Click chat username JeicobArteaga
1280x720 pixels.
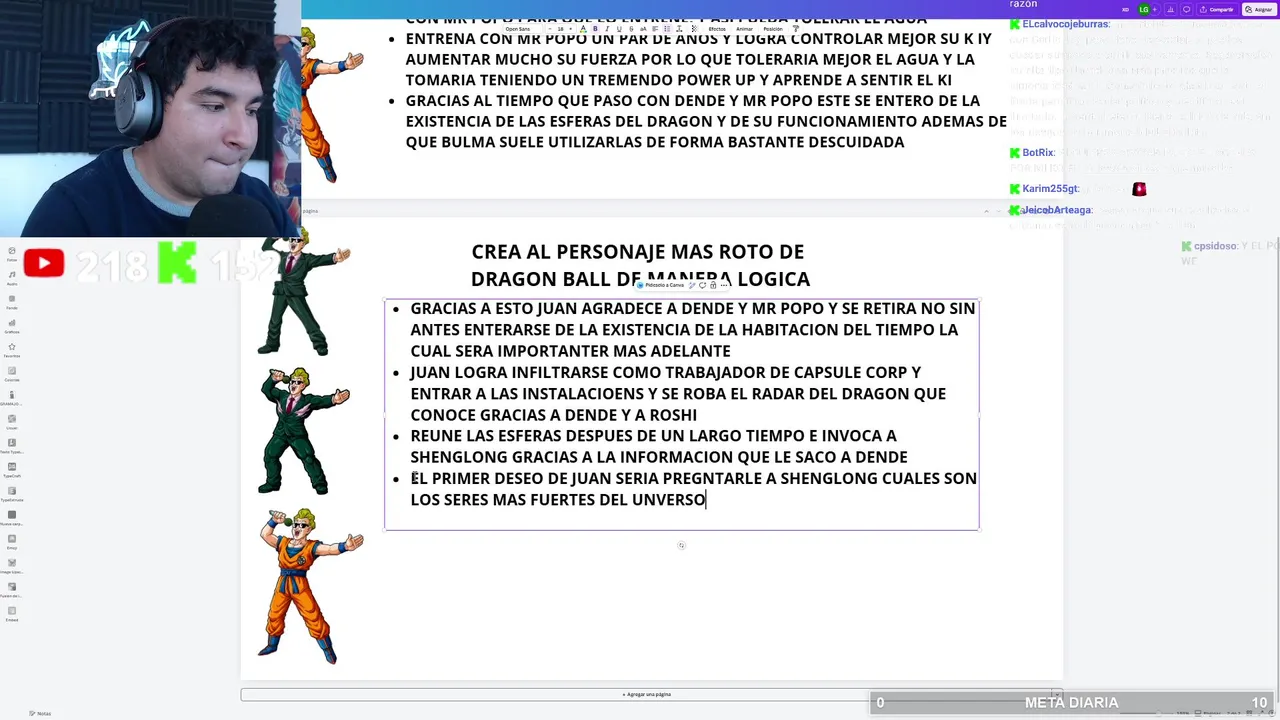pos(1056,210)
